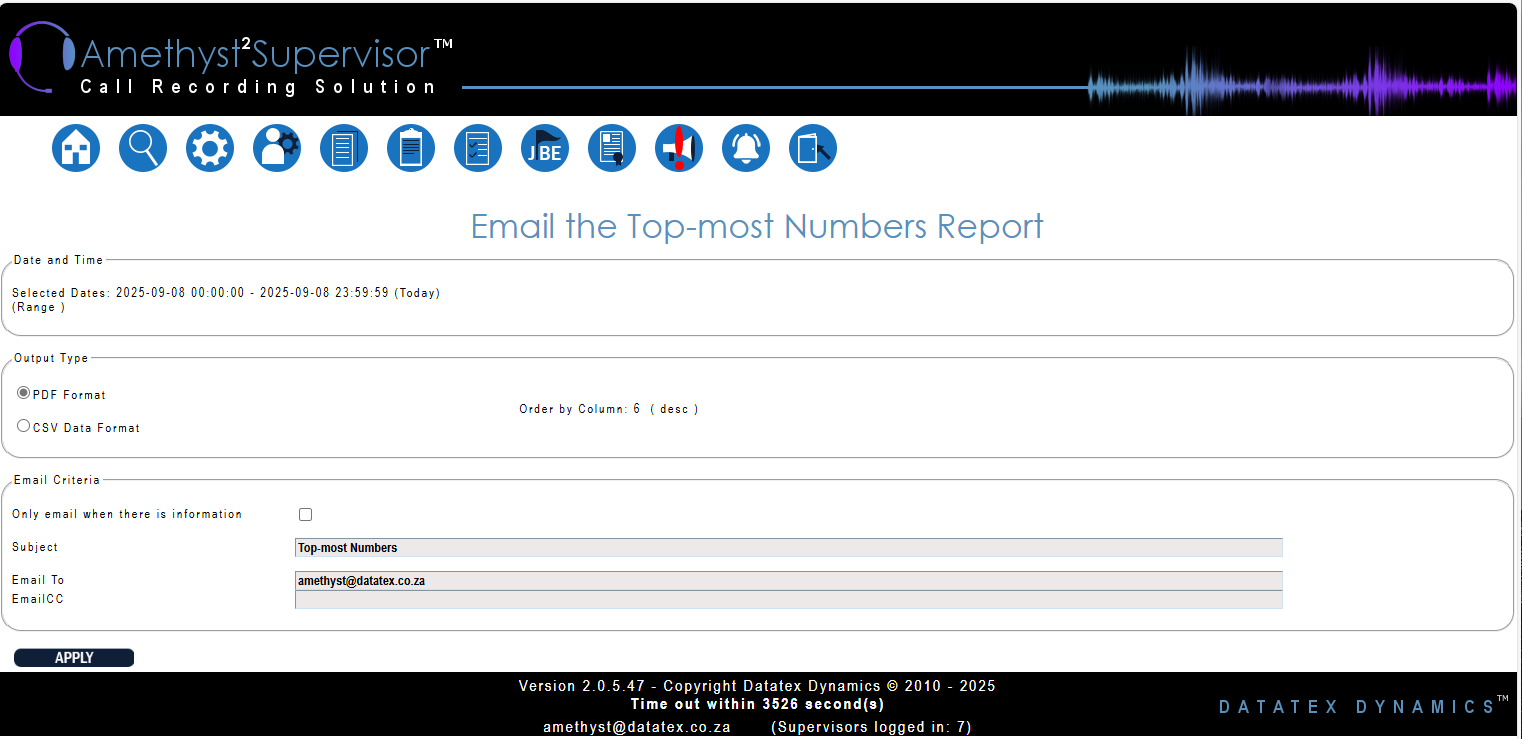Click the JBE flag icon
Viewport: 1522px width, 739px height.
(545, 148)
